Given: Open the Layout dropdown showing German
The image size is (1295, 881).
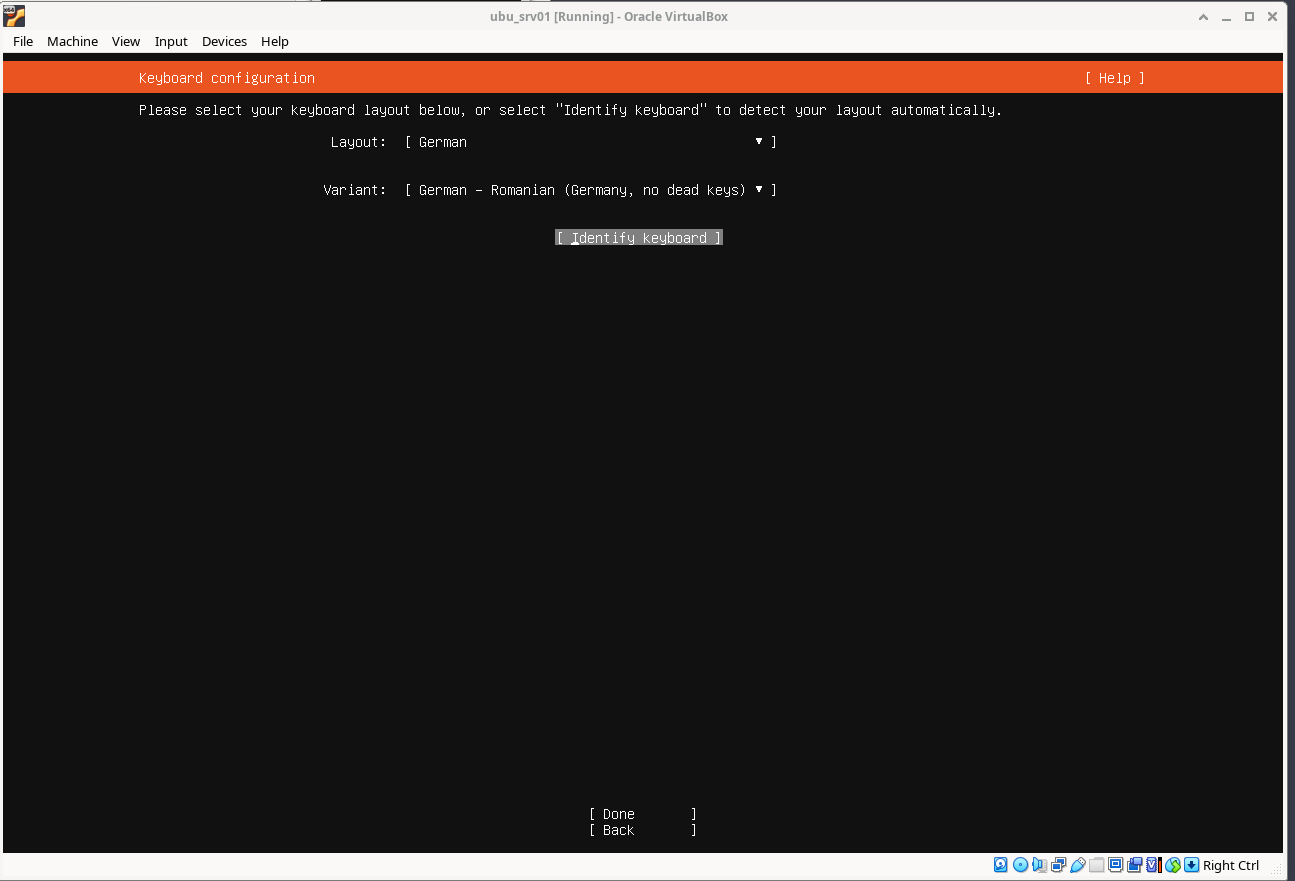Looking at the screenshot, I should tap(590, 142).
